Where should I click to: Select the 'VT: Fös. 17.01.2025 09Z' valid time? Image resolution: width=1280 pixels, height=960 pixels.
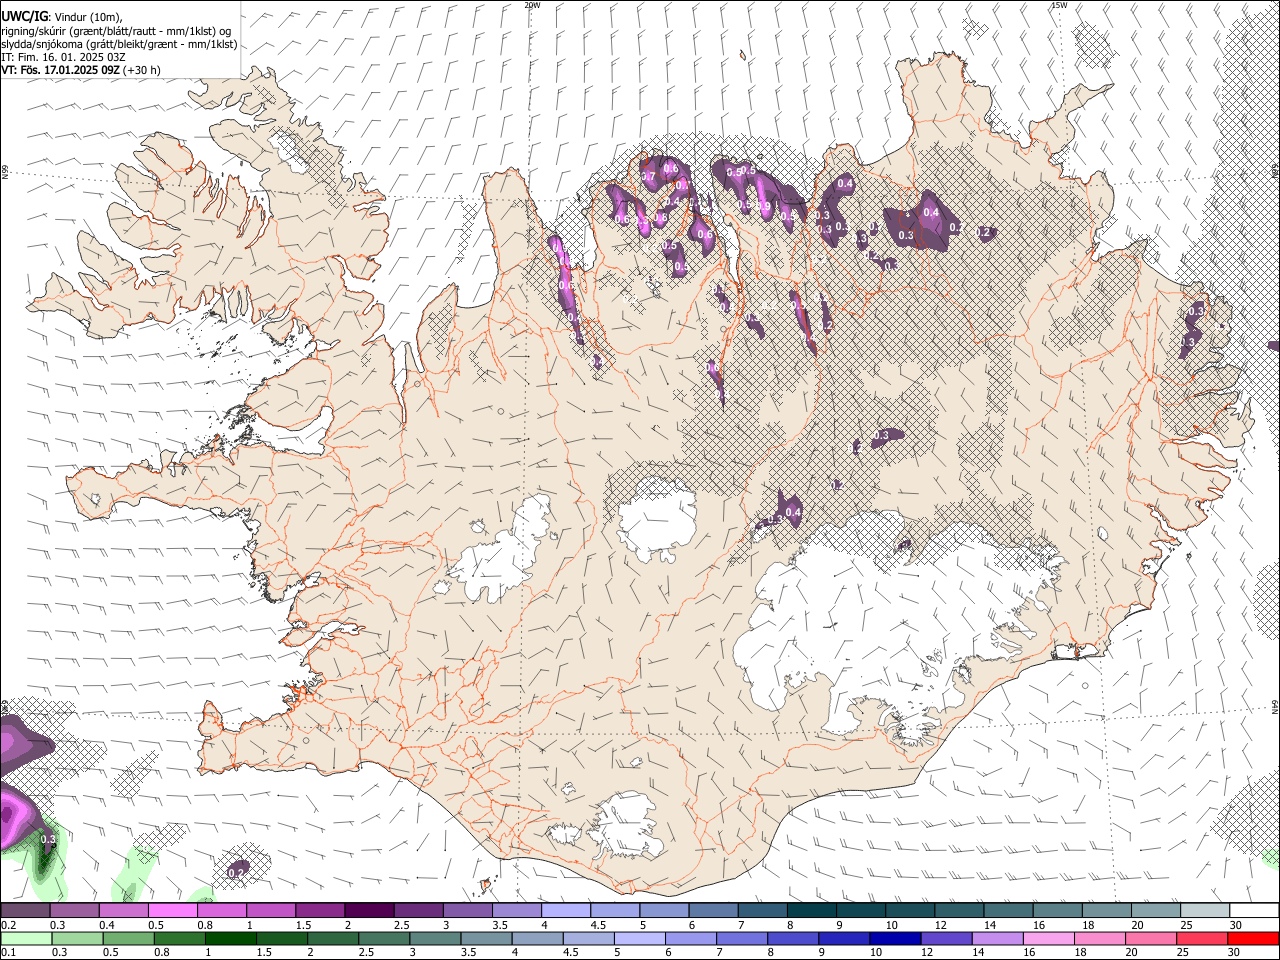61,70
